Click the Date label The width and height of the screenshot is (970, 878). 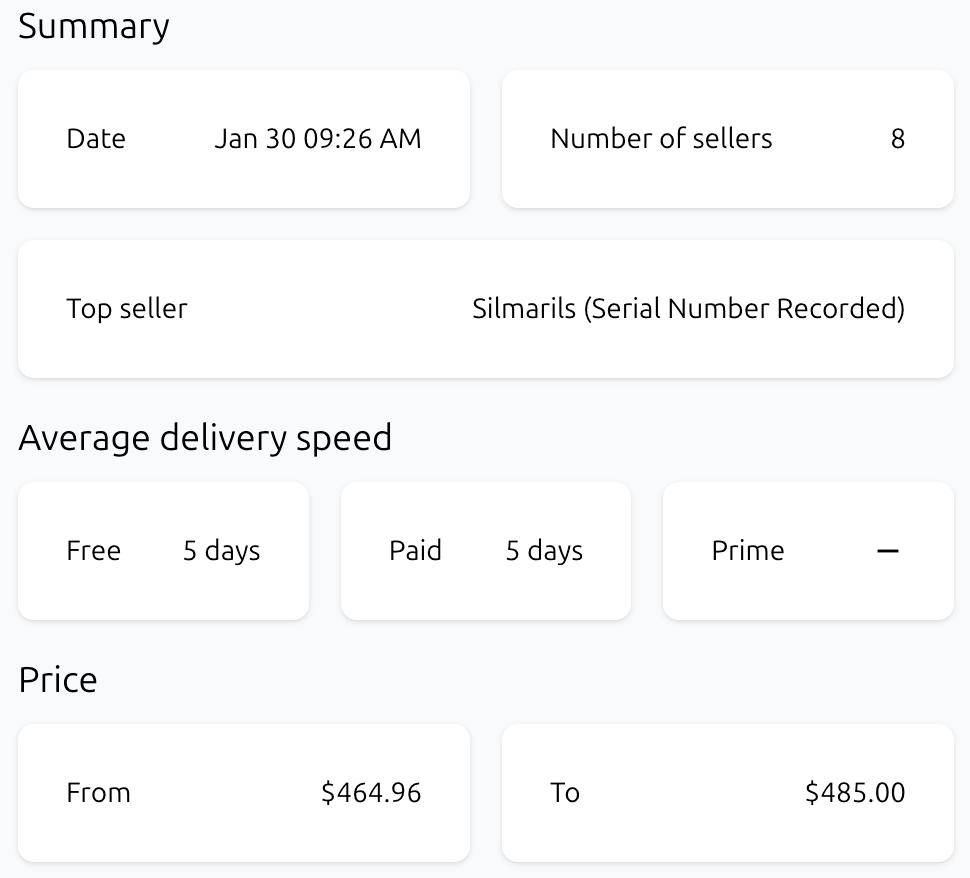(x=96, y=139)
